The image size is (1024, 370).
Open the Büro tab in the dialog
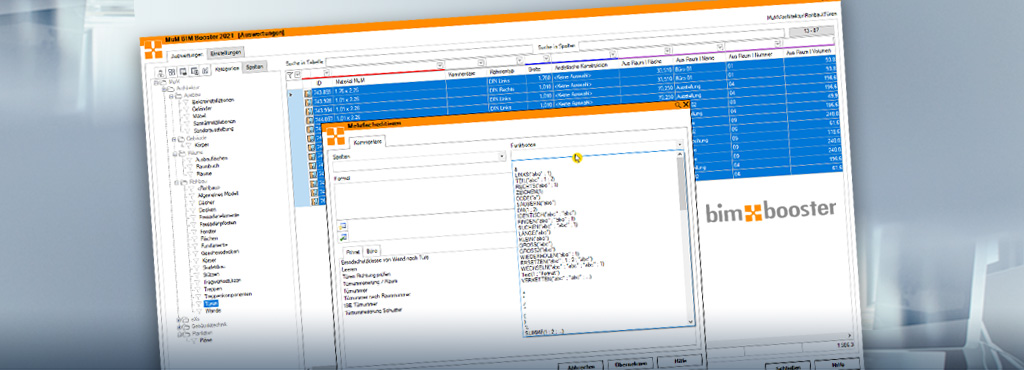(x=372, y=251)
